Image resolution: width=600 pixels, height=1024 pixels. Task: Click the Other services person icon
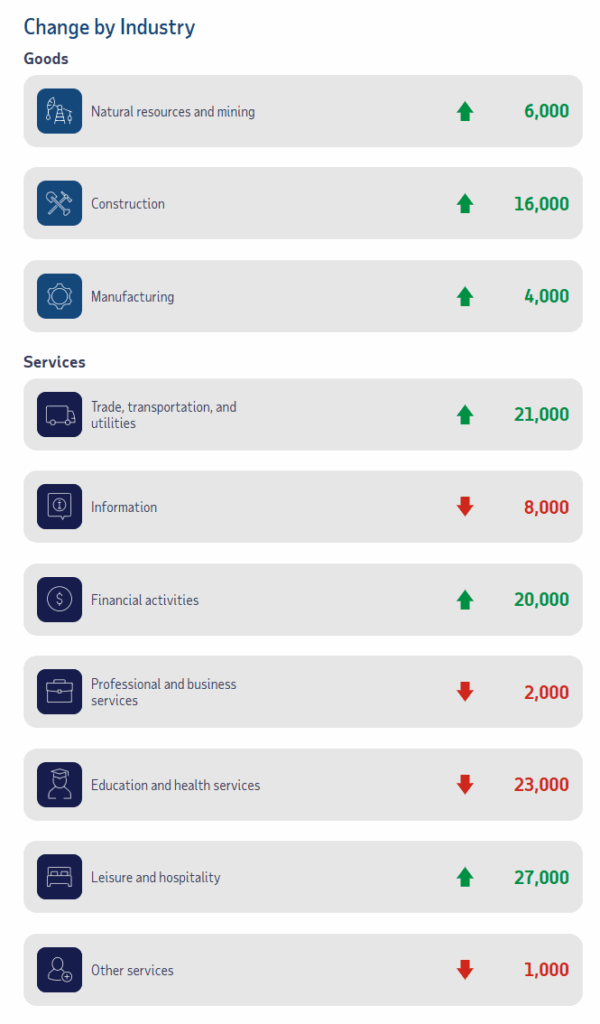pyautogui.click(x=59, y=970)
